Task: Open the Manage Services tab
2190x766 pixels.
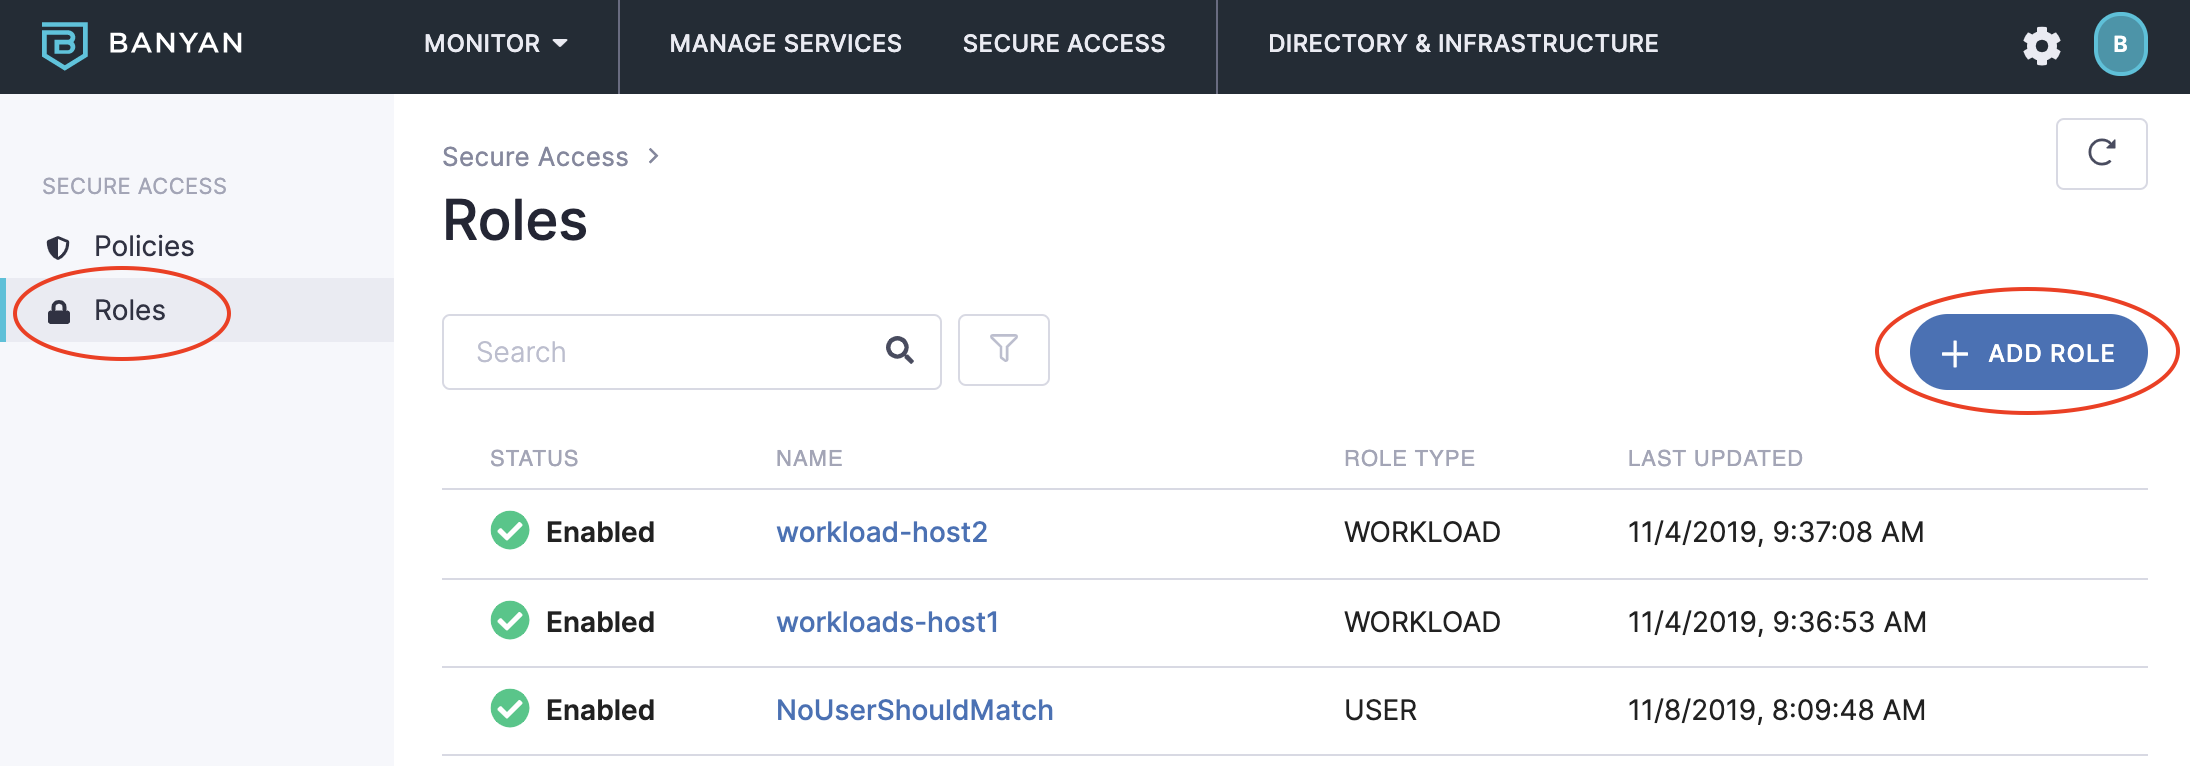Action: (785, 44)
